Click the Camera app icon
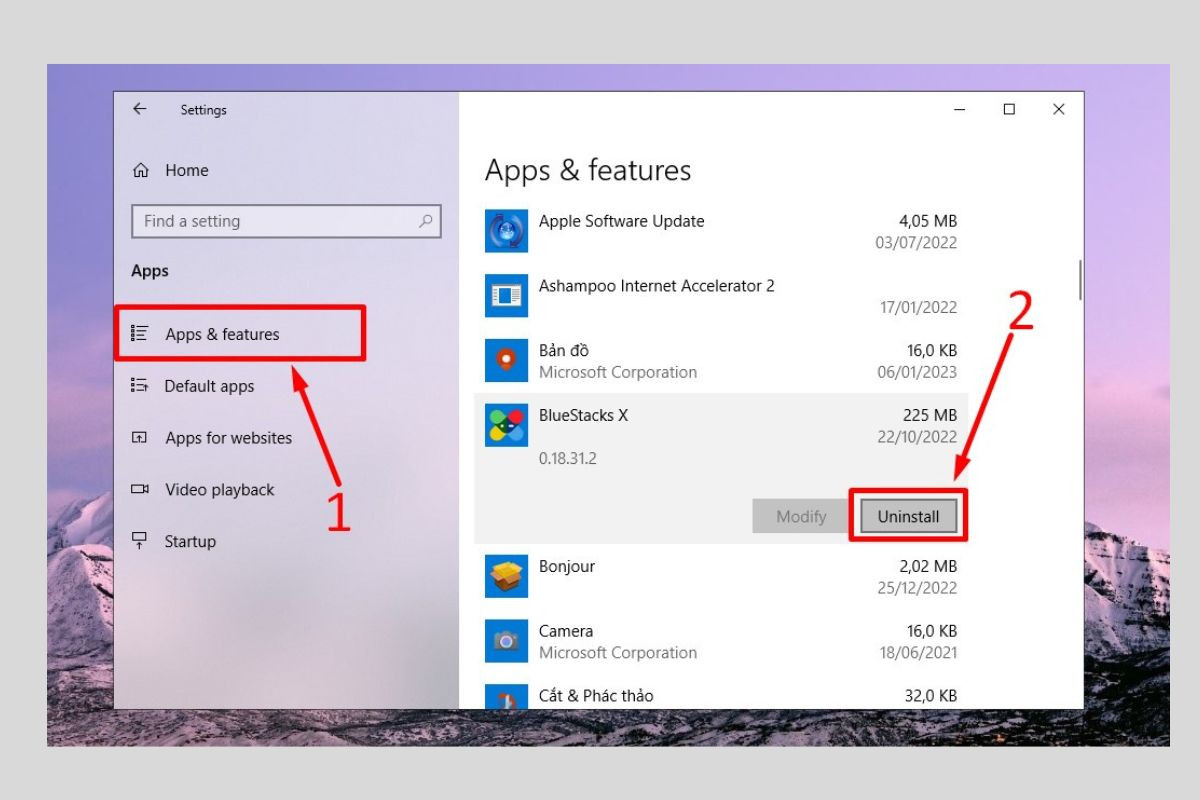Image resolution: width=1200 pixels, height=800 pixels. [x=506, y=641]
